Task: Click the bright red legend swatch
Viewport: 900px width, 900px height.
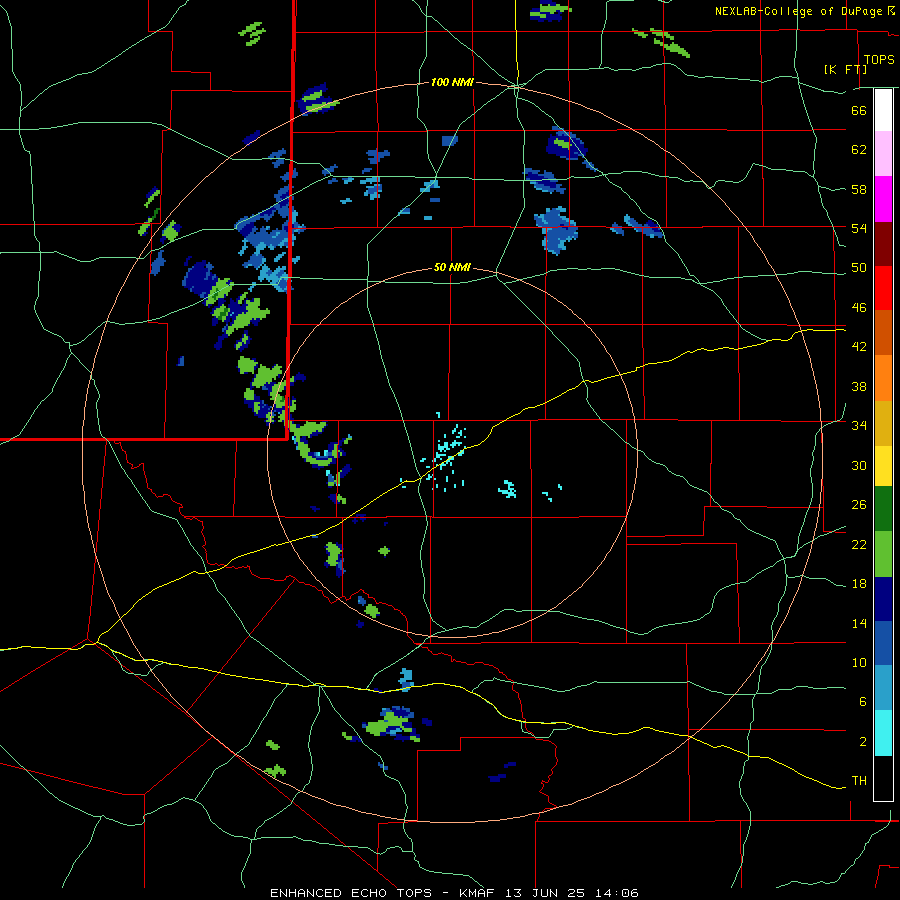Action: 883,288
